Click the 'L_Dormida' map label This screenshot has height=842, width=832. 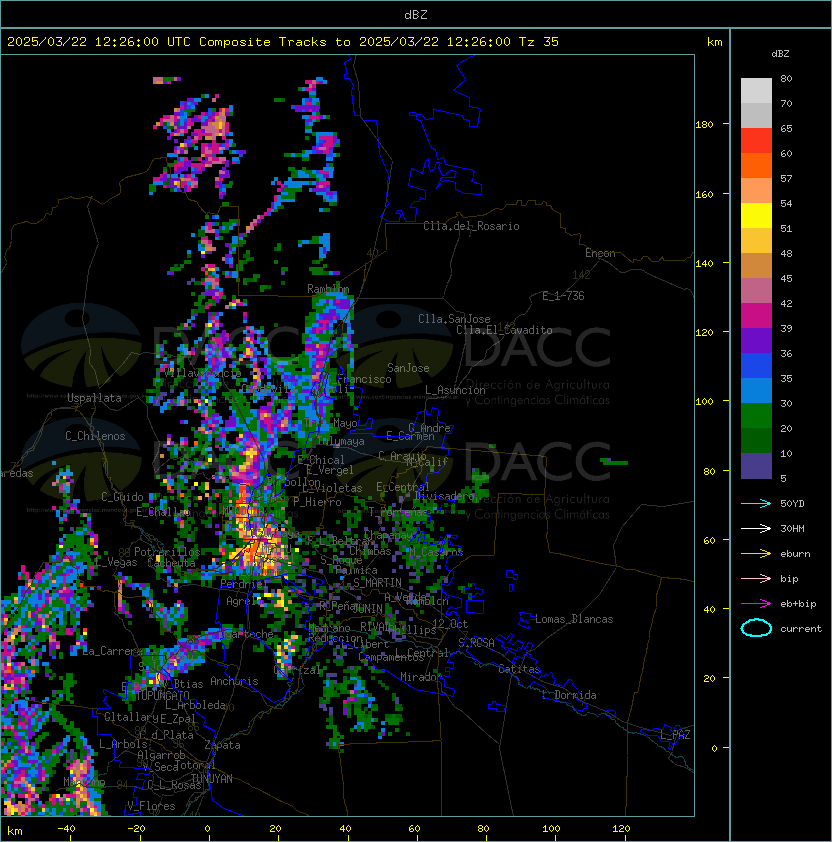point(569,695)
